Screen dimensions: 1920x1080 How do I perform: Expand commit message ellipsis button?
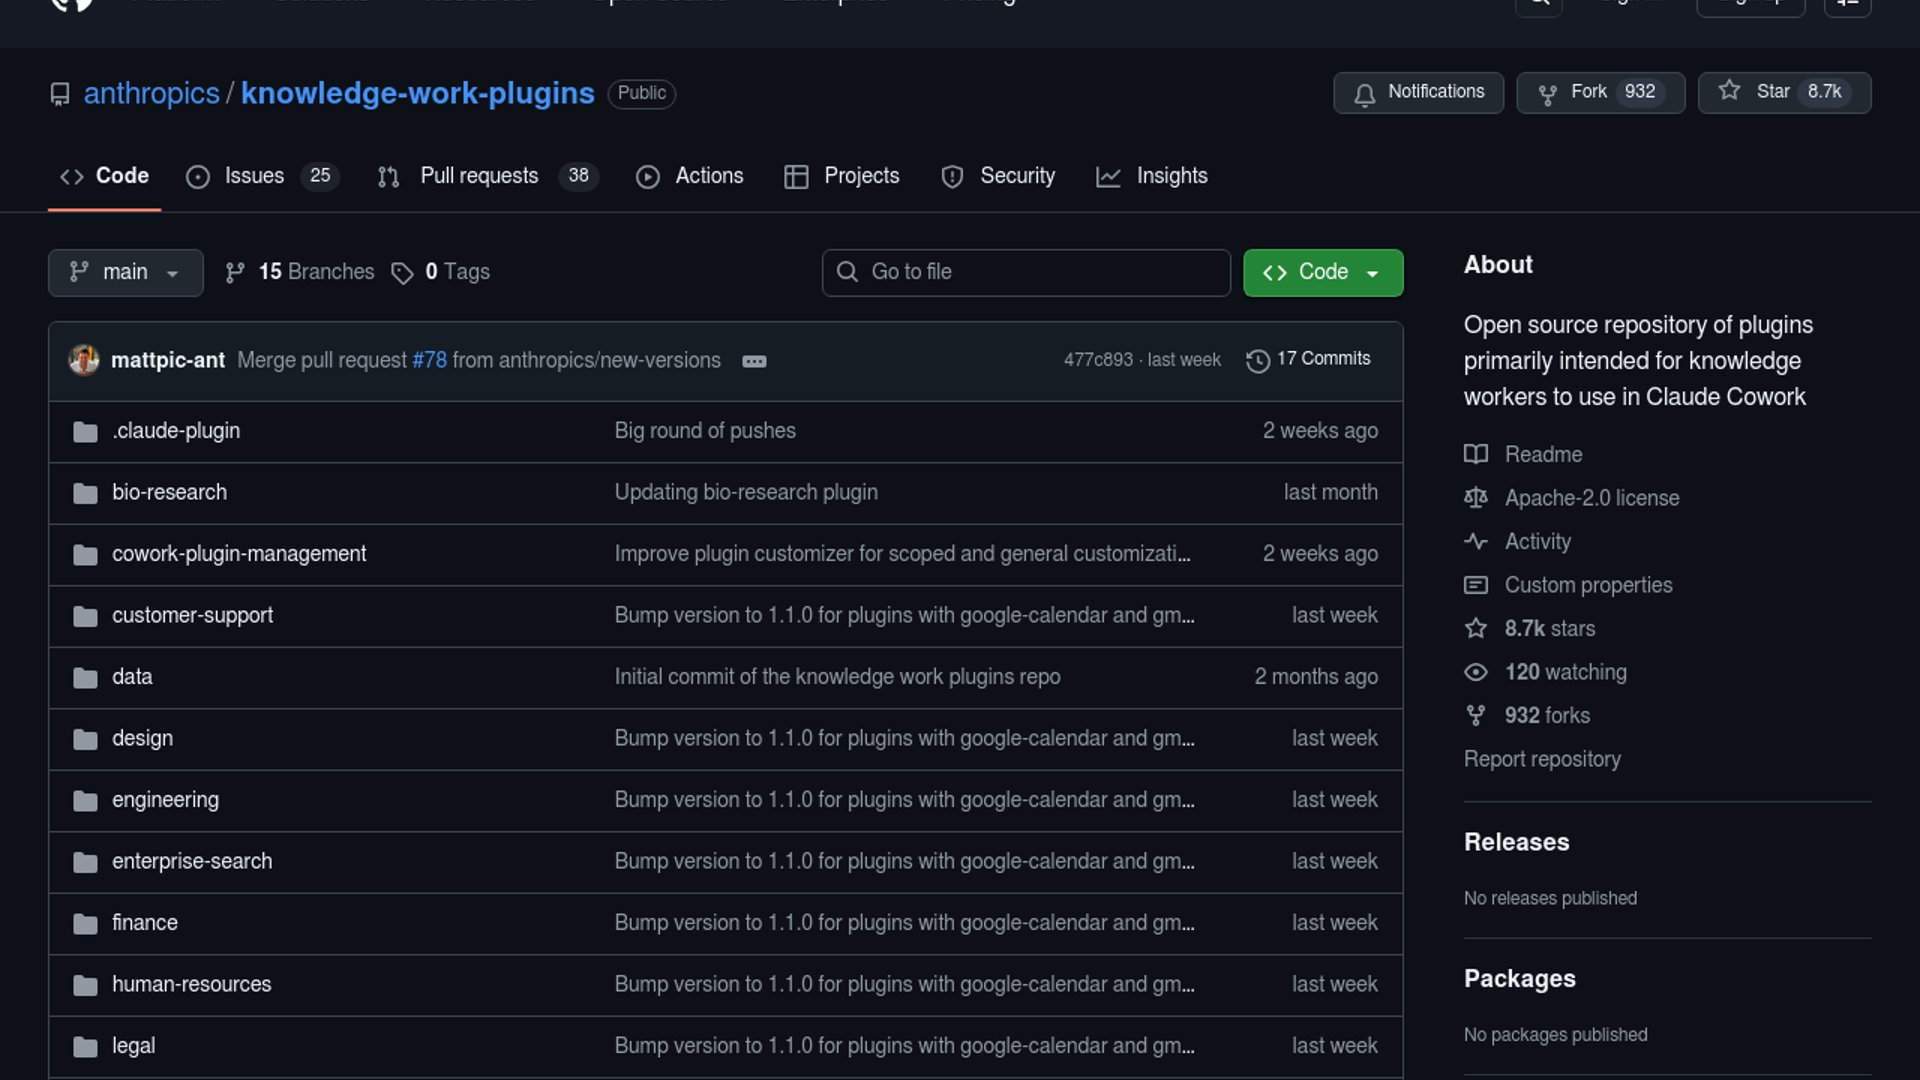pyautogui.click(x=754, y=361)
